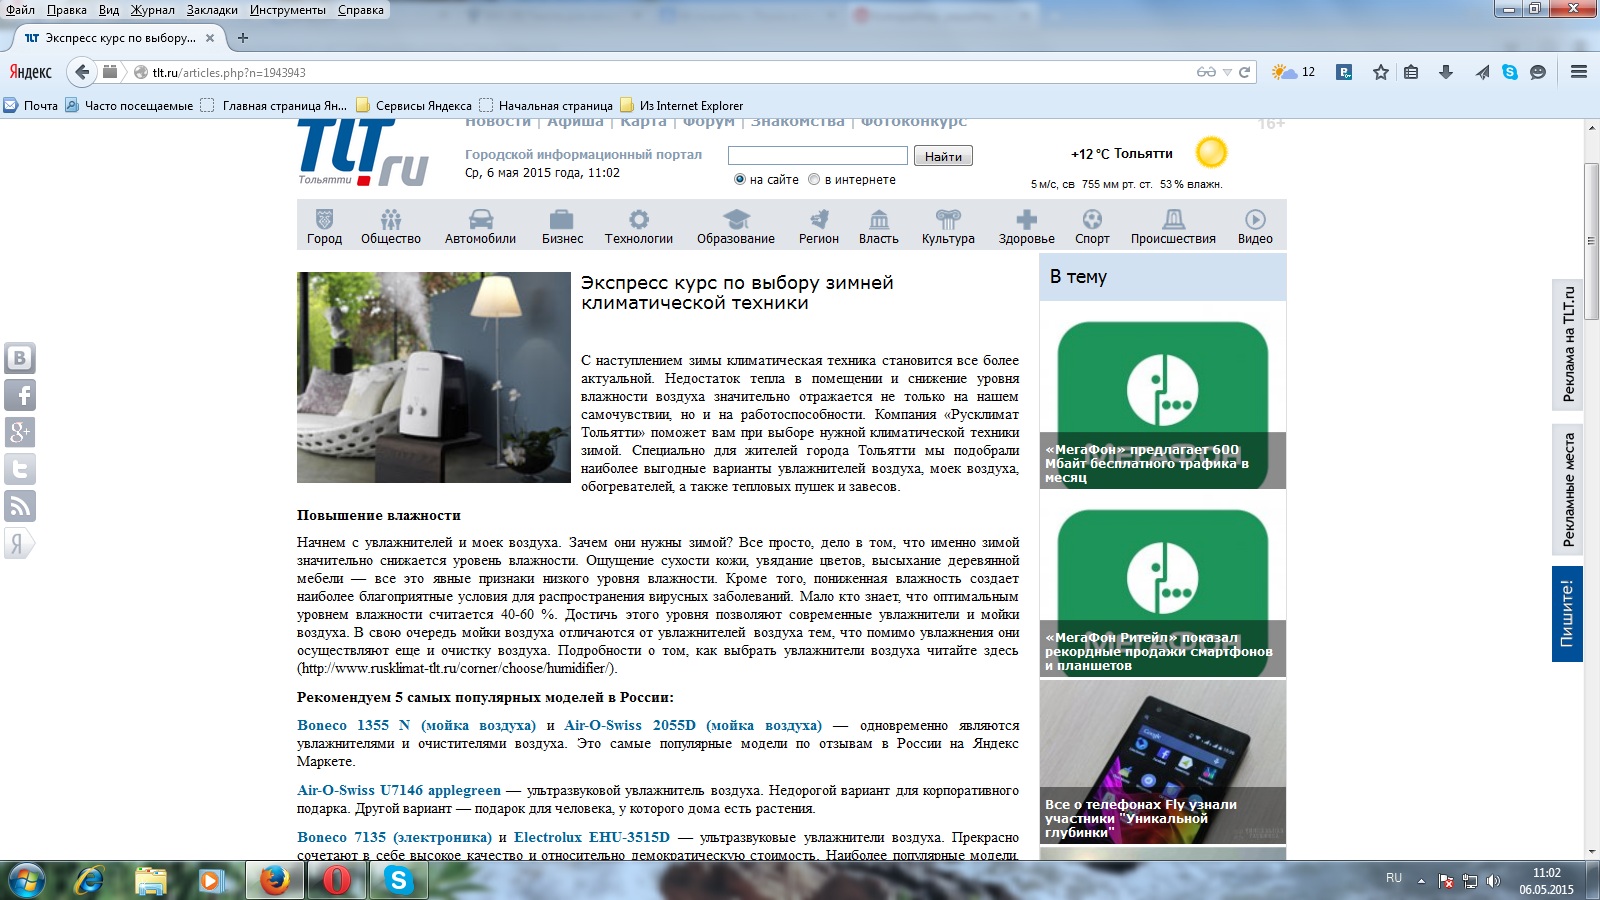Go to the Здоровье section

pyautogui.click(x=1026, y=226)
